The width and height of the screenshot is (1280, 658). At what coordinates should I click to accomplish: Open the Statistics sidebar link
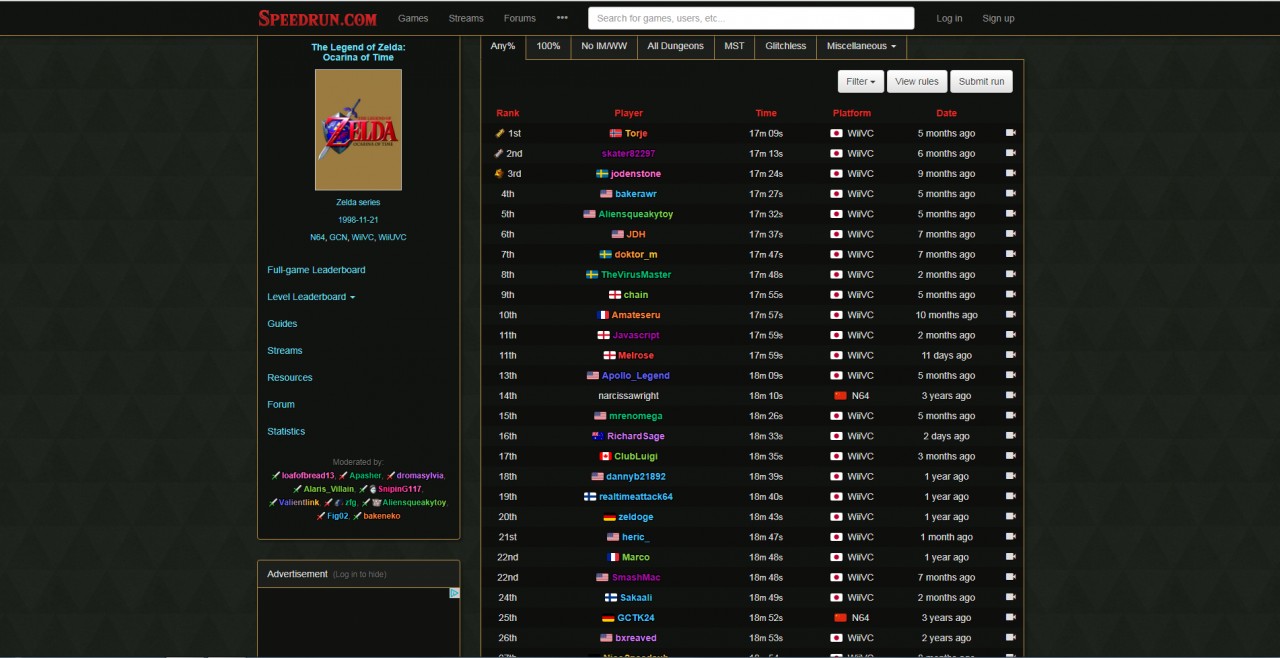(x=286, y=432)
